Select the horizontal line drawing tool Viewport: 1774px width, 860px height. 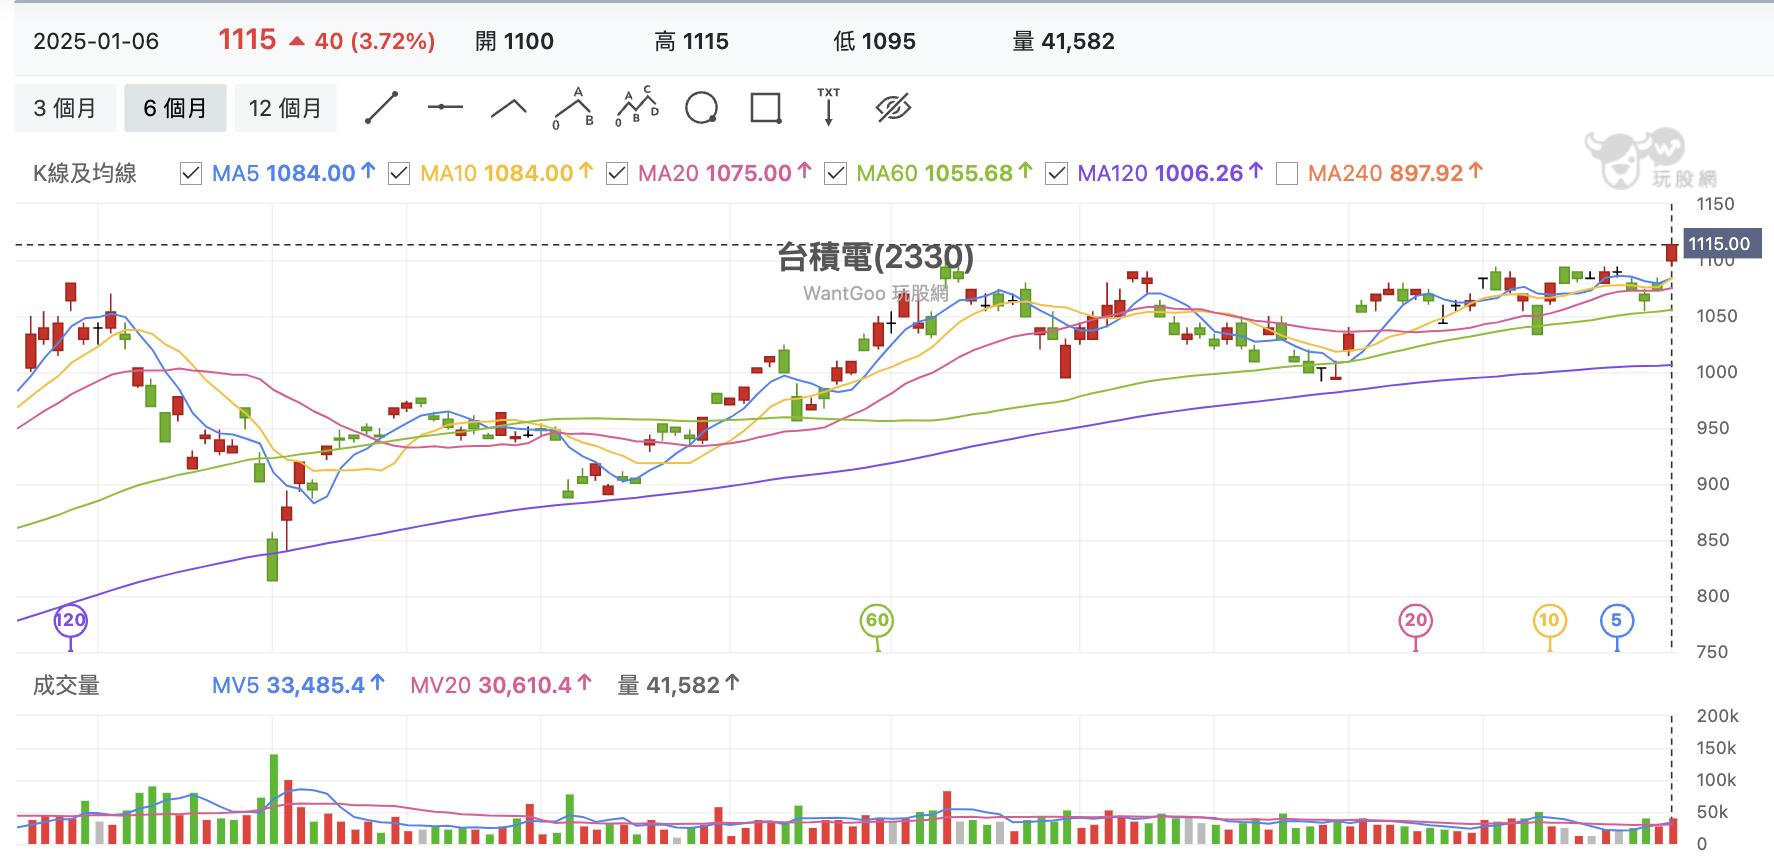[x=445, y=107]
